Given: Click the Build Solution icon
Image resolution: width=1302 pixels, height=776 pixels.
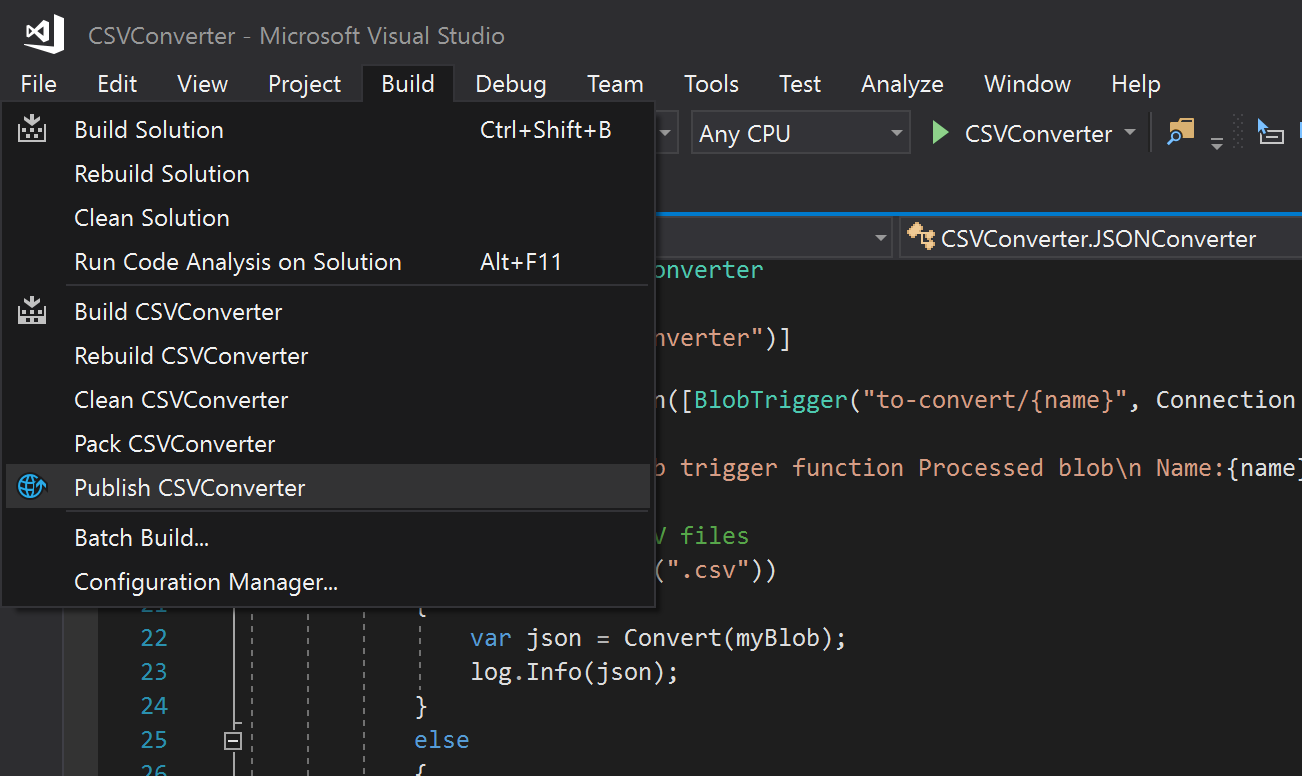Looking at the screenshot, I should coord(33,129).
